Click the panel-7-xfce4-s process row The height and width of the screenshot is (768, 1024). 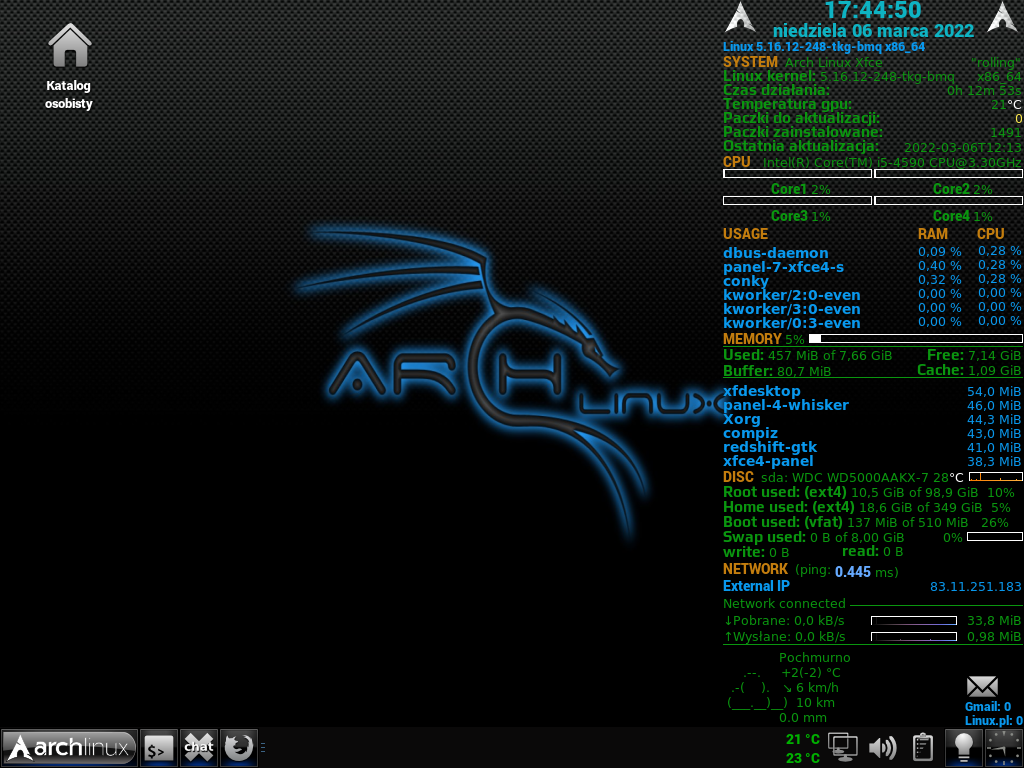[872, 266]
